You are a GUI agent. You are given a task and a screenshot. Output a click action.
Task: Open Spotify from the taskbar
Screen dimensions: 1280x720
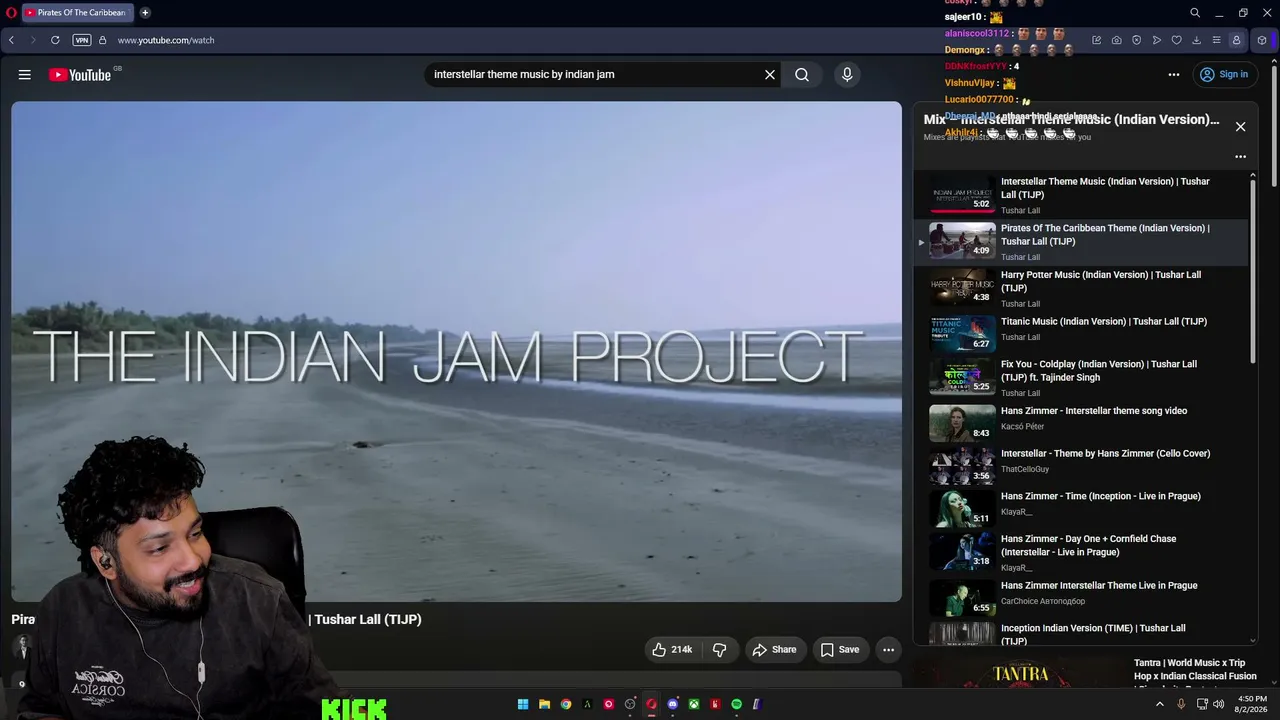tap(737, 704)
